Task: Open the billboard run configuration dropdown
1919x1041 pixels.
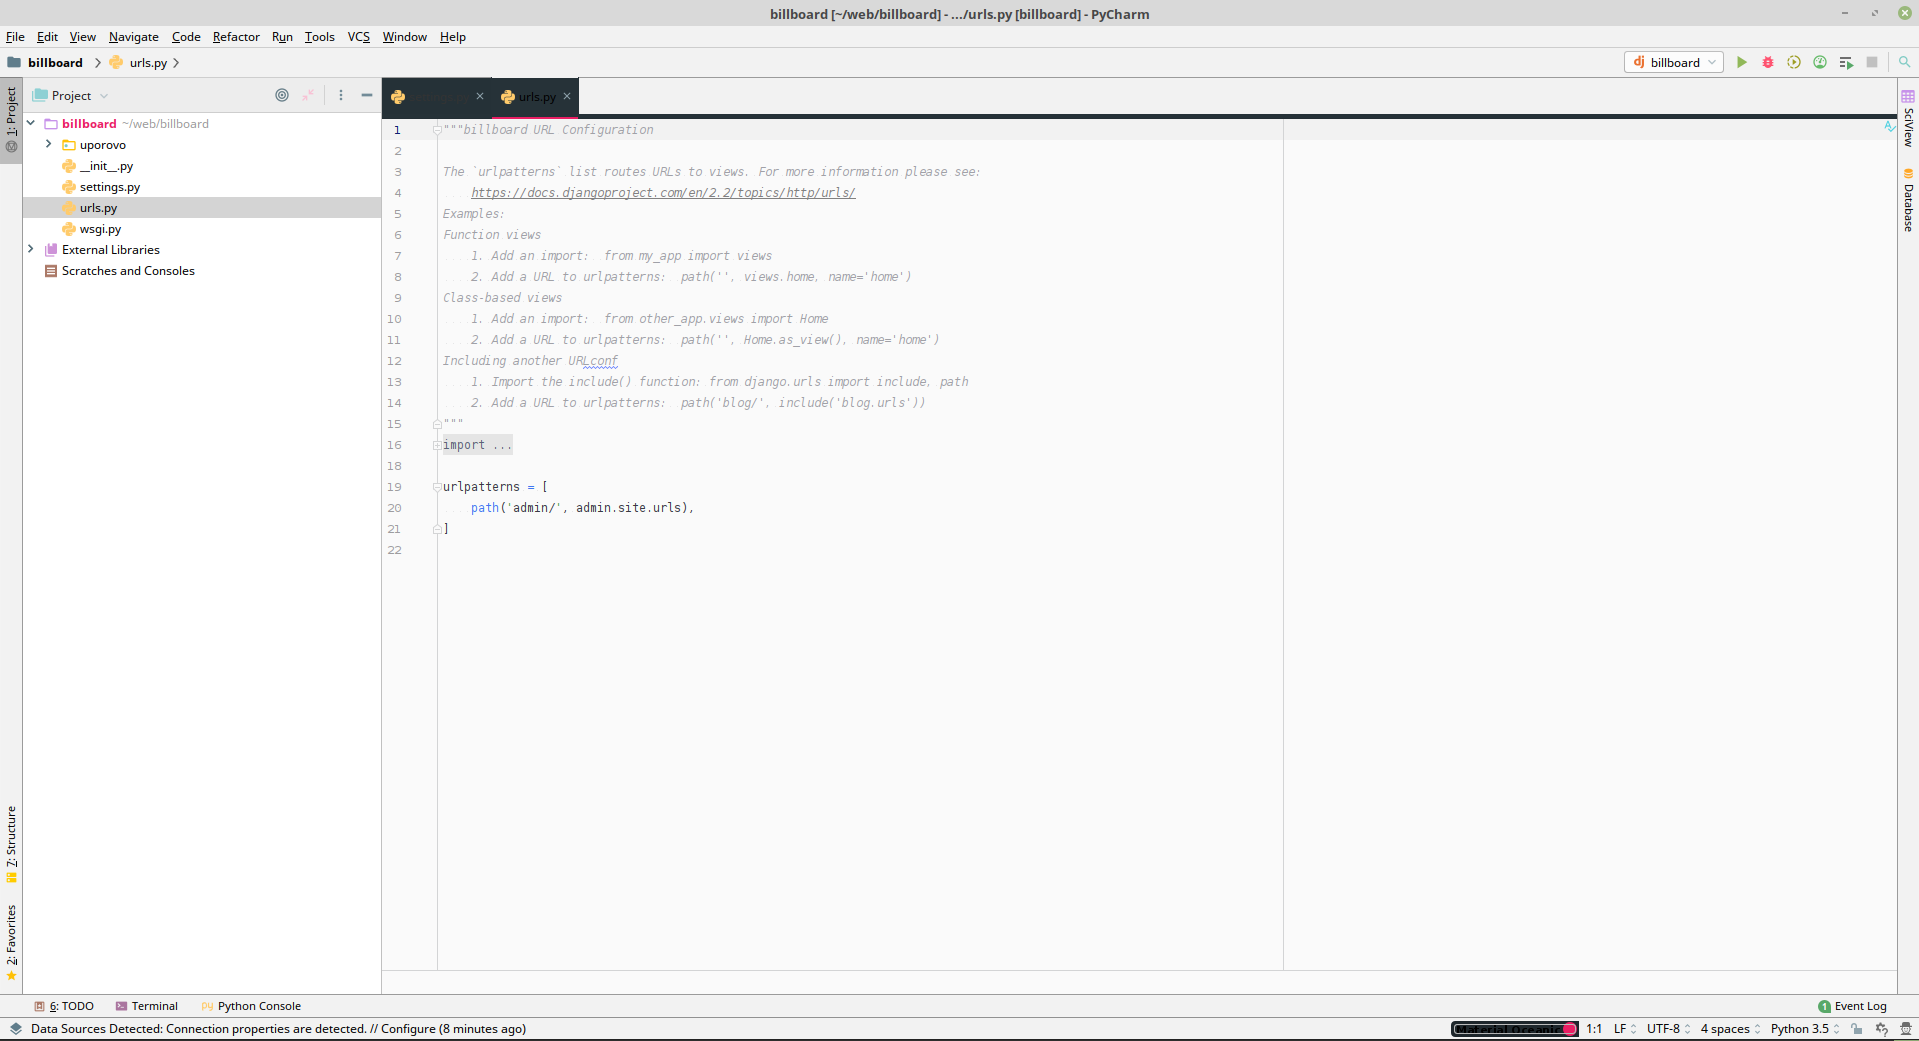Action: [x=1674, y=62]
